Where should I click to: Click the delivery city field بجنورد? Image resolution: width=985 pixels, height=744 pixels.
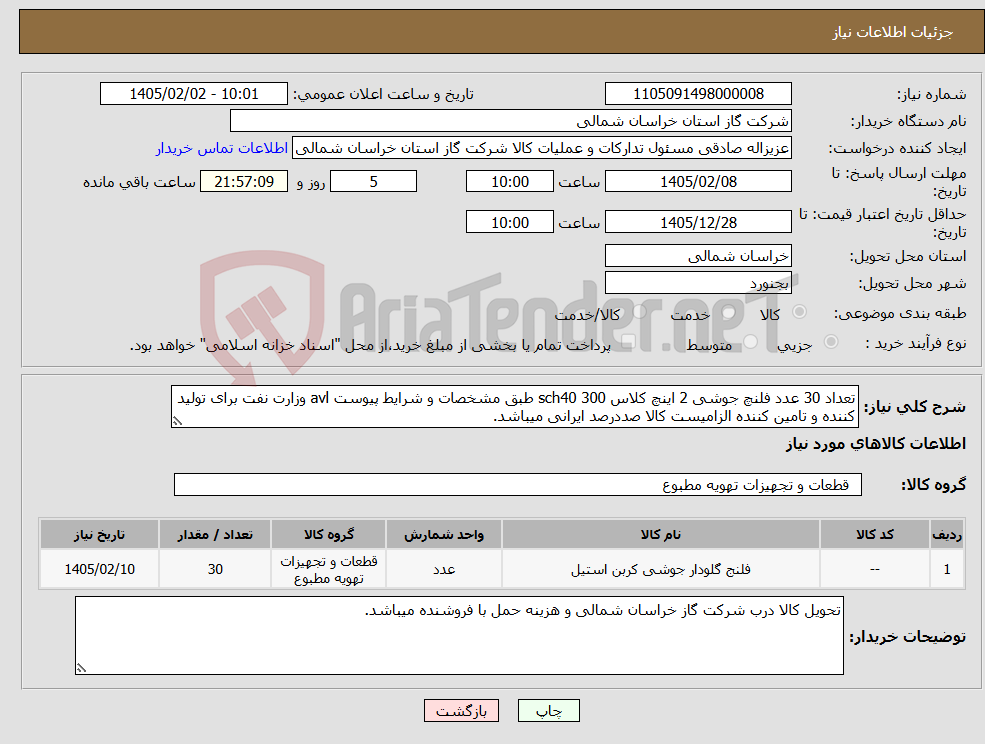point(698,283)
